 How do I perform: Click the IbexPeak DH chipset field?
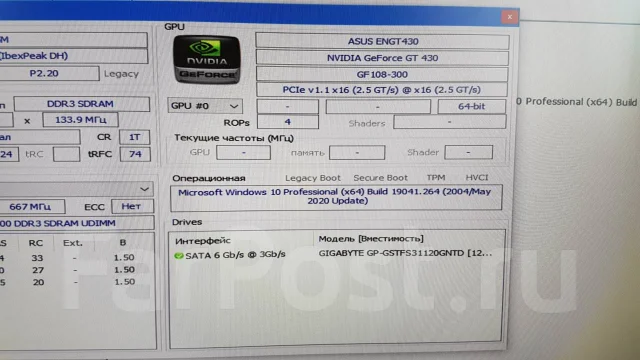(x=73, y=56)
